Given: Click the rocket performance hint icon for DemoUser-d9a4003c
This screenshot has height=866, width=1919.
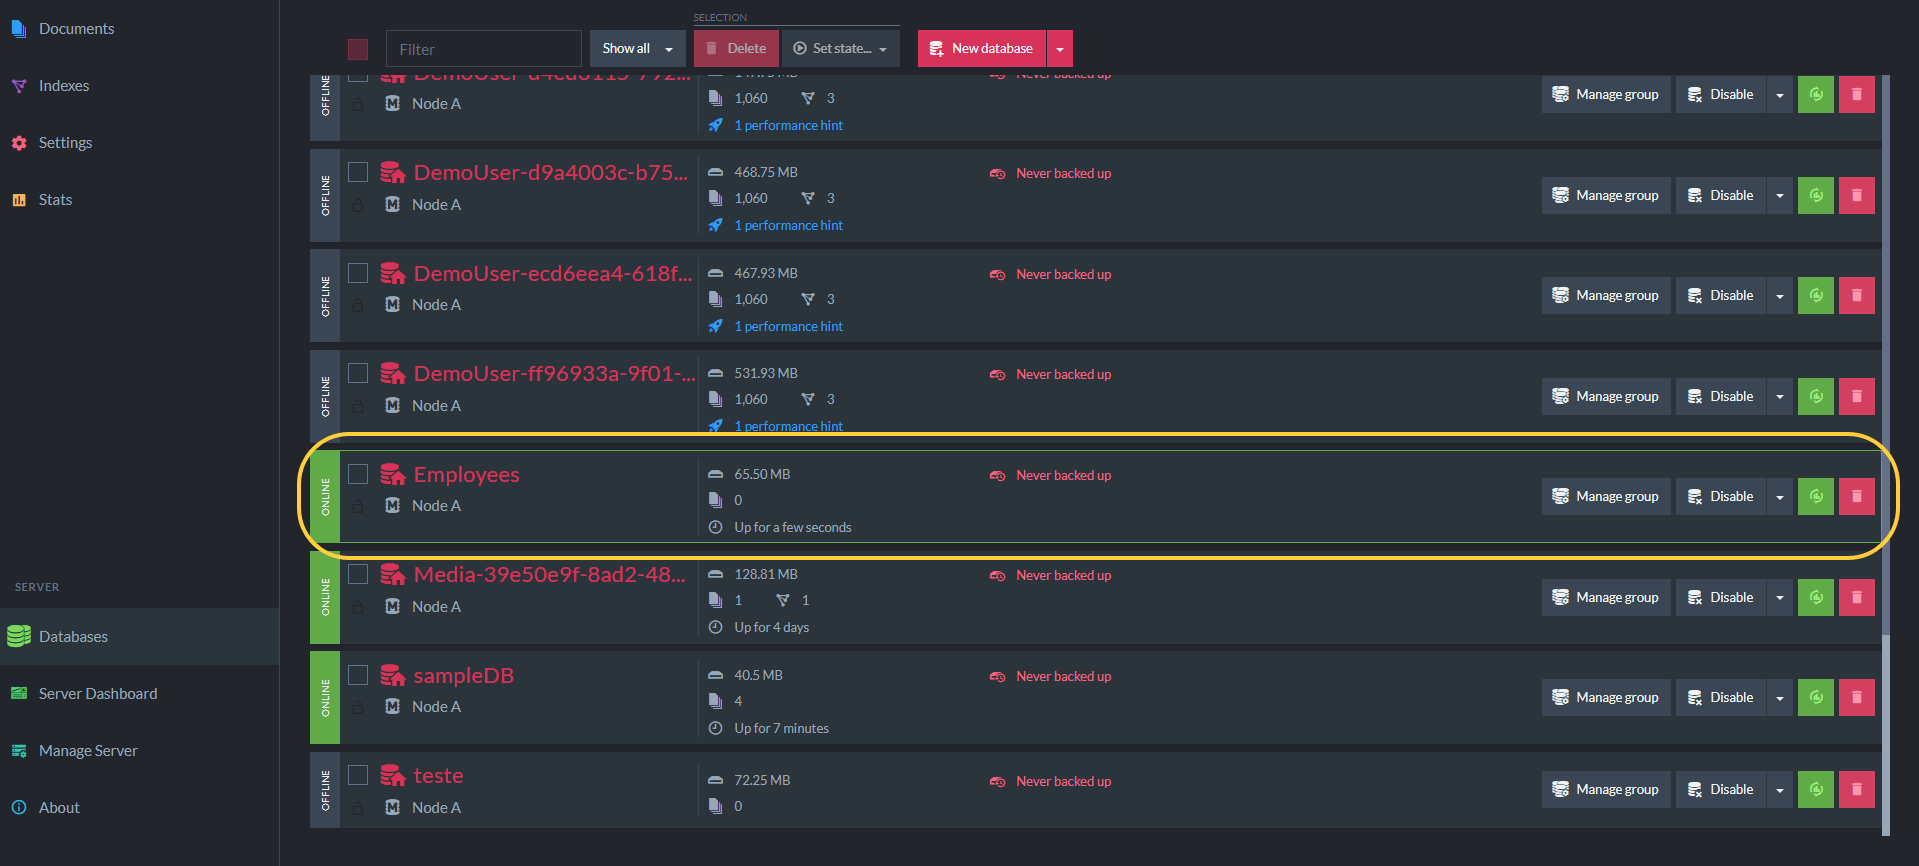Looking at the screenshot, I should point(715,226).
